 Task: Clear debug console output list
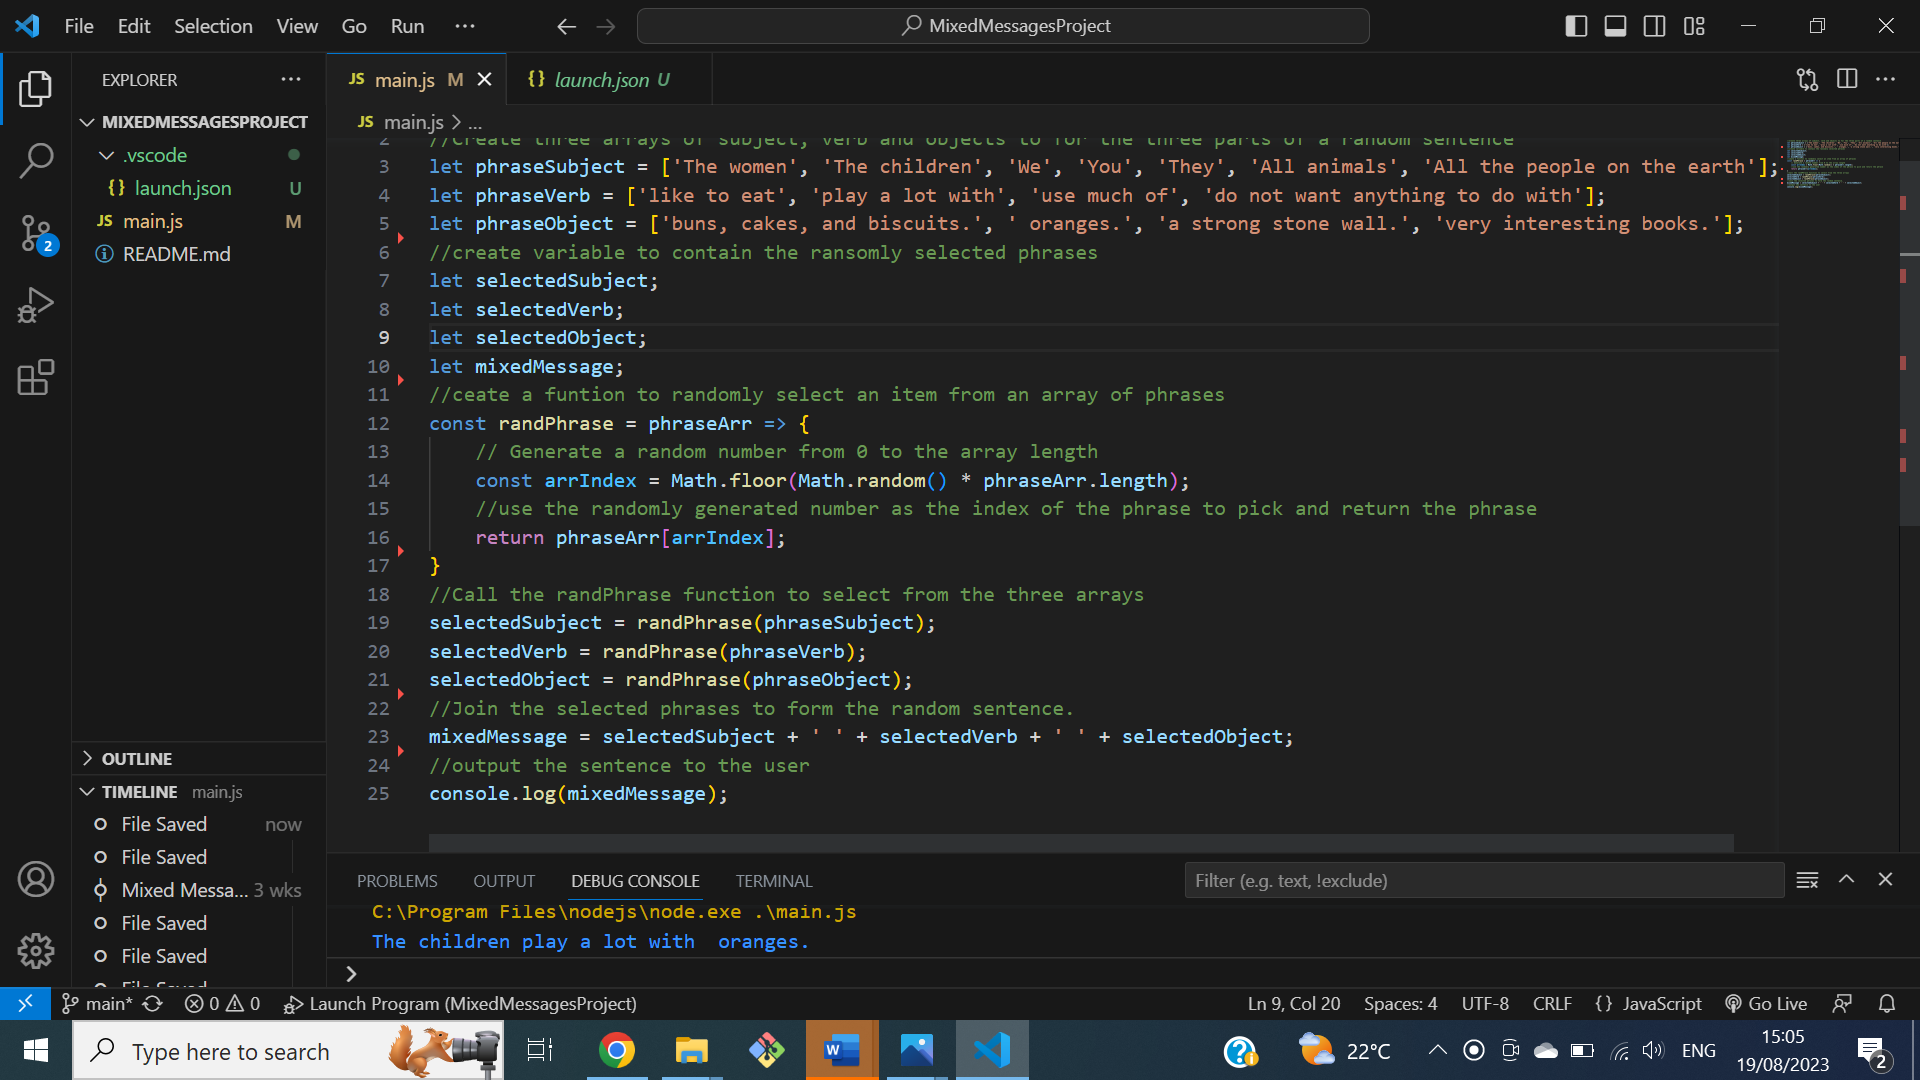pos(1807,880)
